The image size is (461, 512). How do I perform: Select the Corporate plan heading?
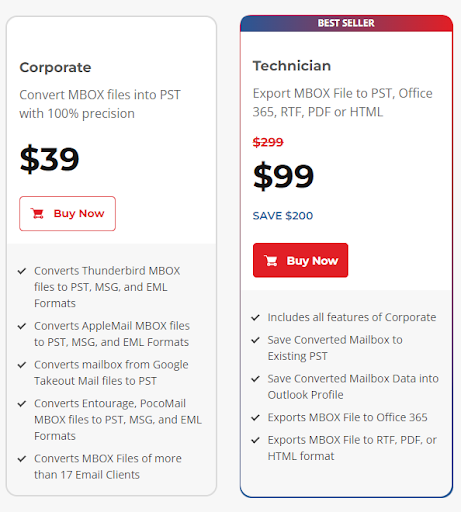55,67
